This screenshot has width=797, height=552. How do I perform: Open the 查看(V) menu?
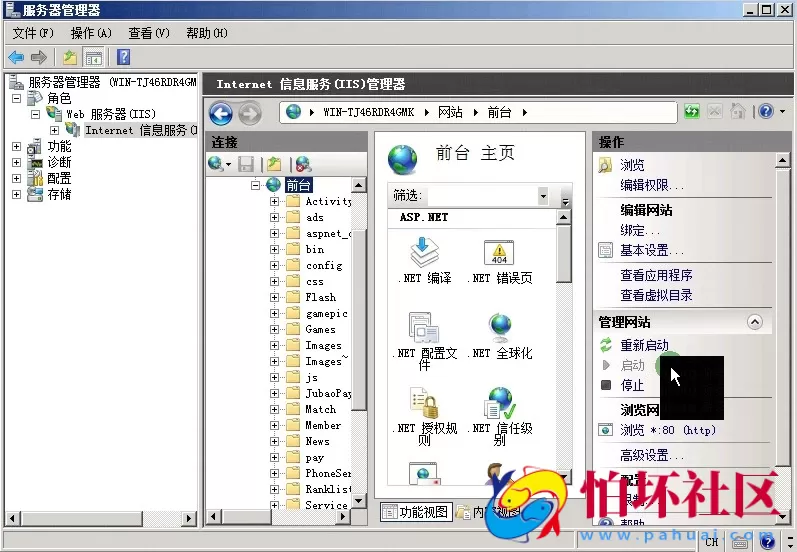coord(149,33)
